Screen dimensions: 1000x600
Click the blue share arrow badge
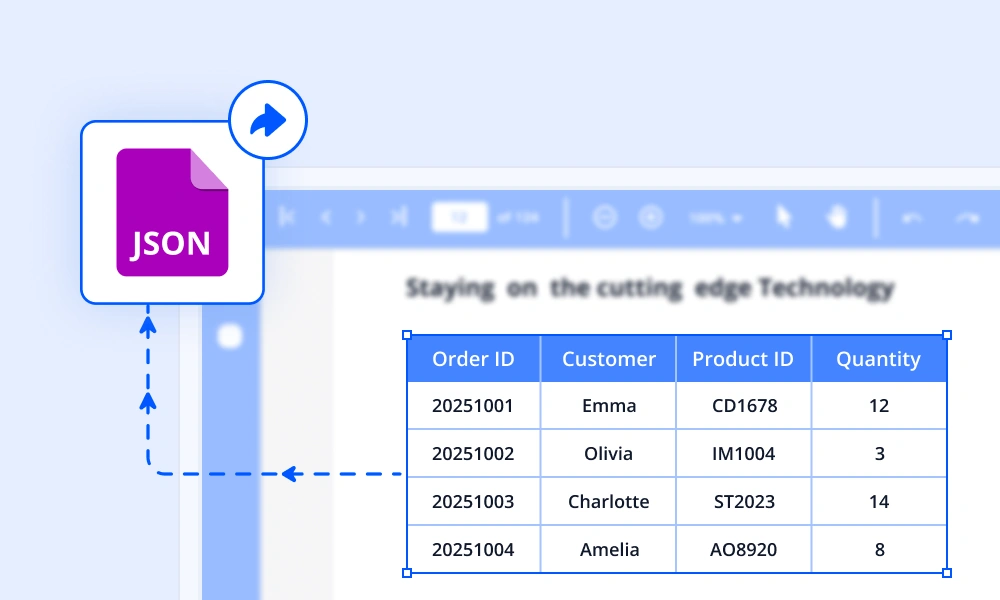268,121
